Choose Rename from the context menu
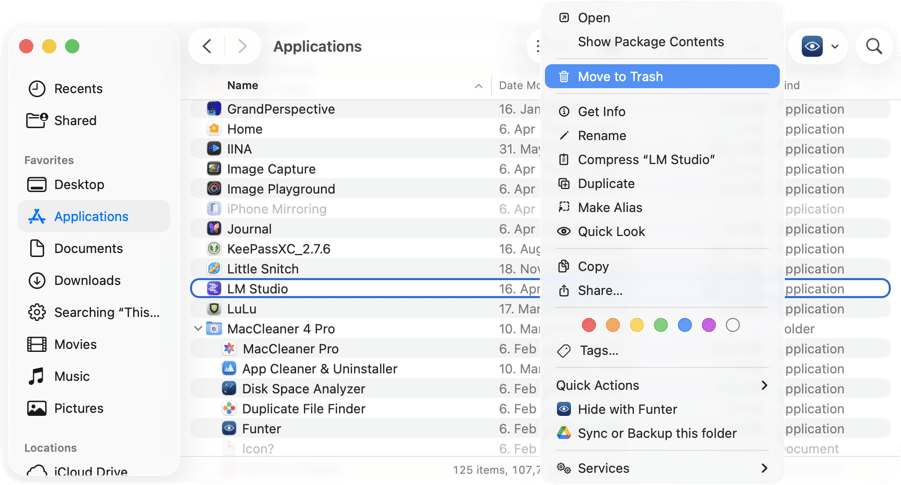 click(662, 136)
